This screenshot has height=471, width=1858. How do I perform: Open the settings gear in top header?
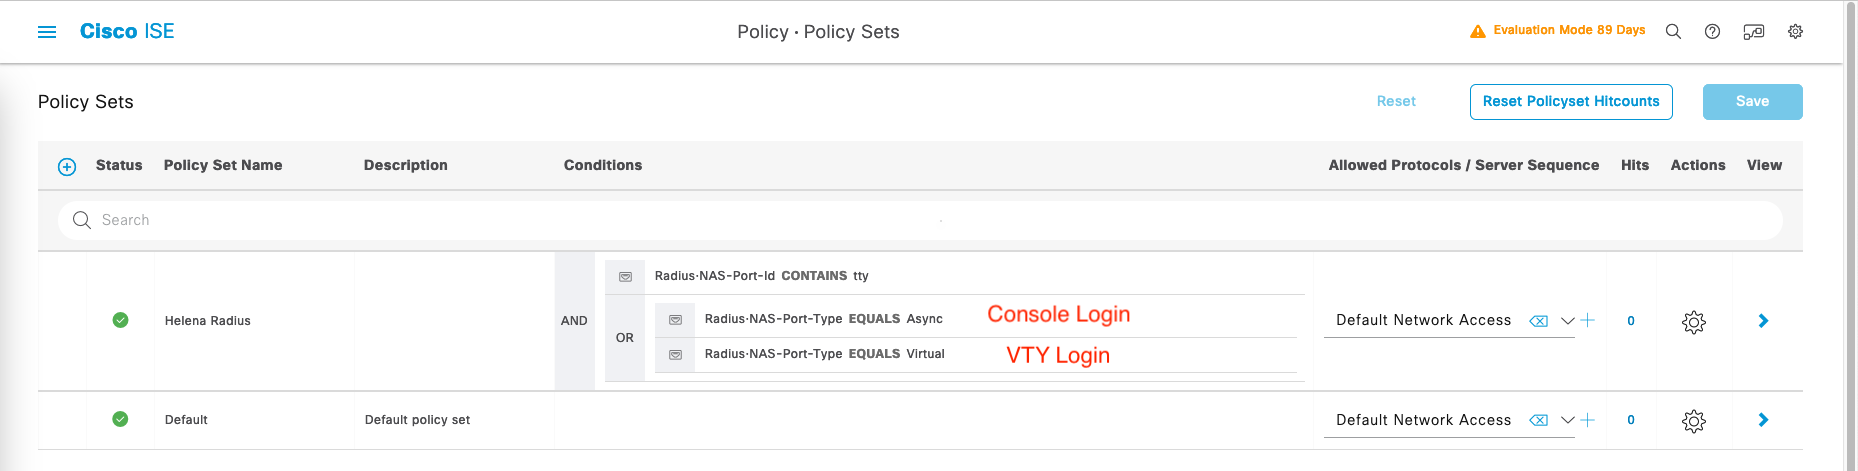(1796, 32)
